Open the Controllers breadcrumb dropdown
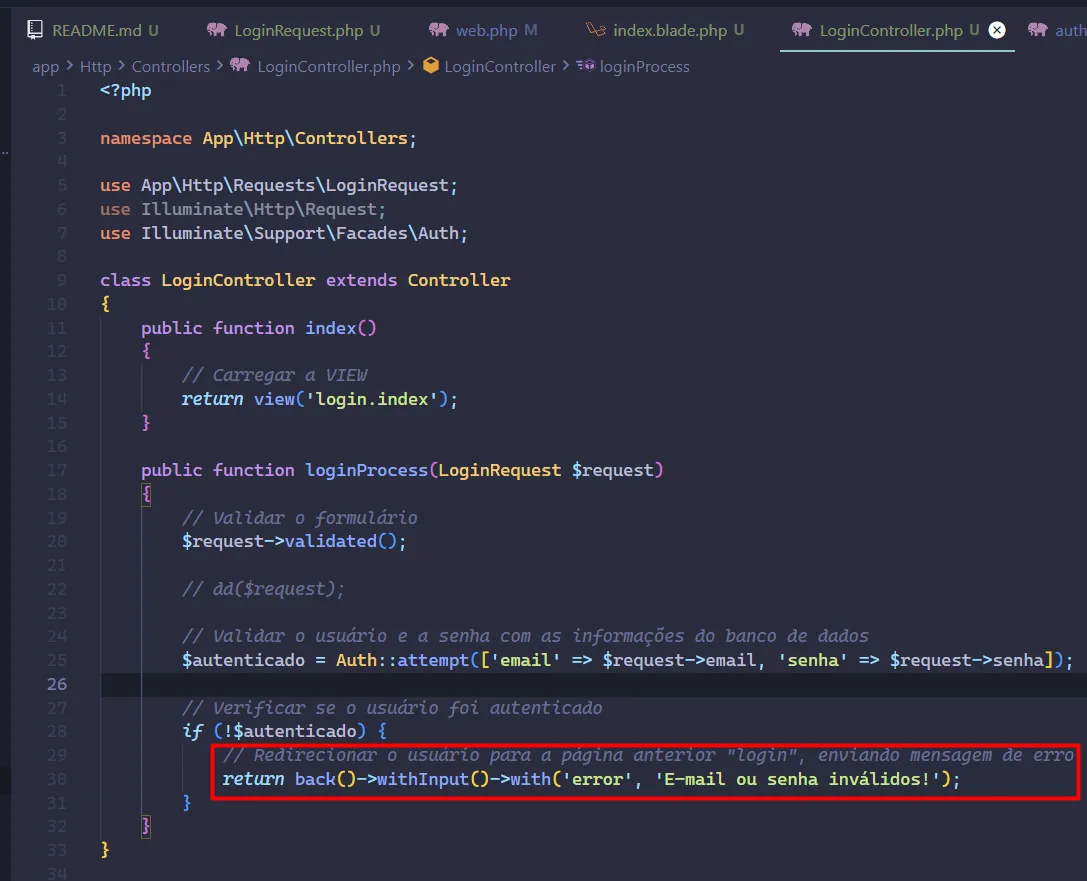Screen dimensions: 1087x881 point(171,66)
